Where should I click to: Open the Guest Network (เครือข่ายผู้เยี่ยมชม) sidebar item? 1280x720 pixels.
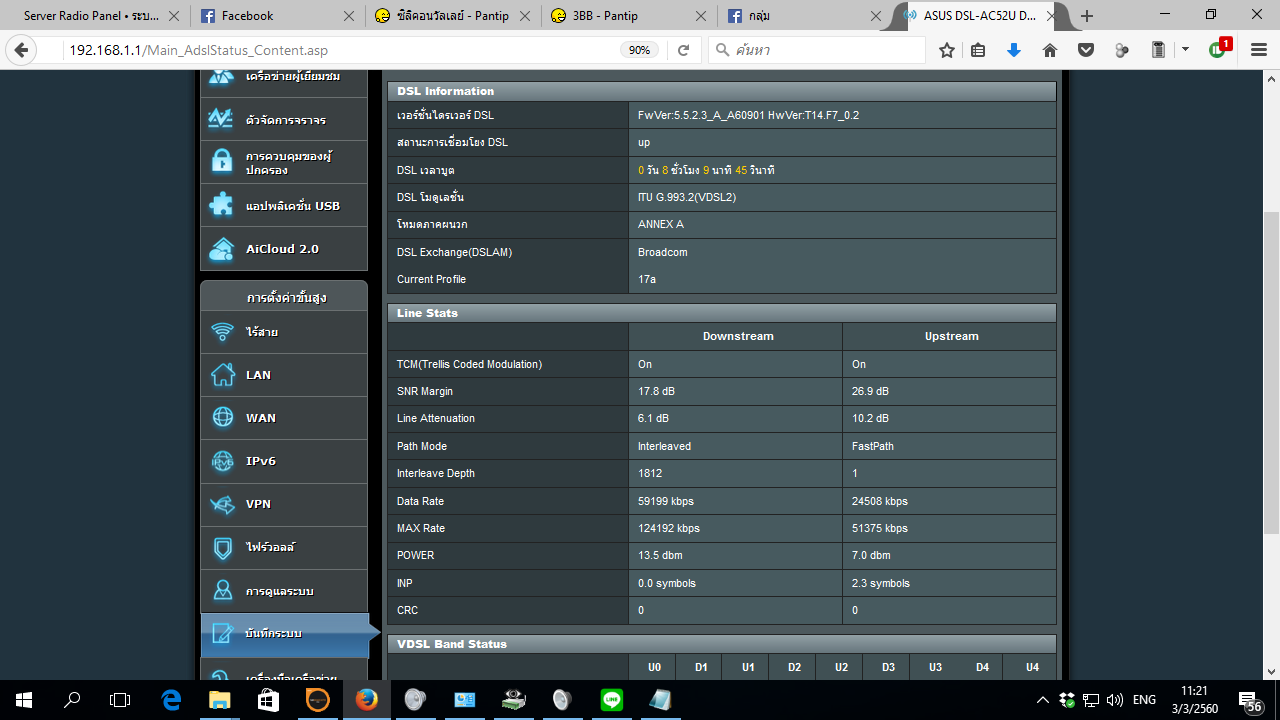tap(284, 82)
